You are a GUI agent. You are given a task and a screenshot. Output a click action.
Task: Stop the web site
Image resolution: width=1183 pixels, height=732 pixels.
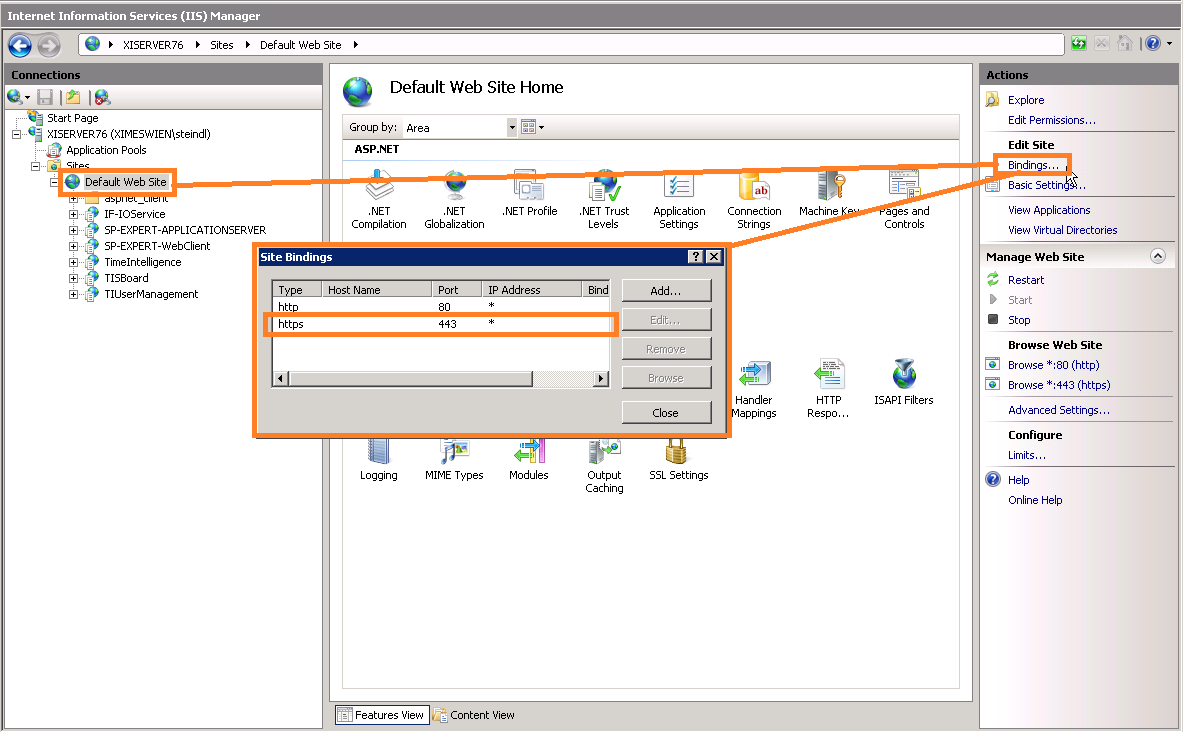(1019, 320)
